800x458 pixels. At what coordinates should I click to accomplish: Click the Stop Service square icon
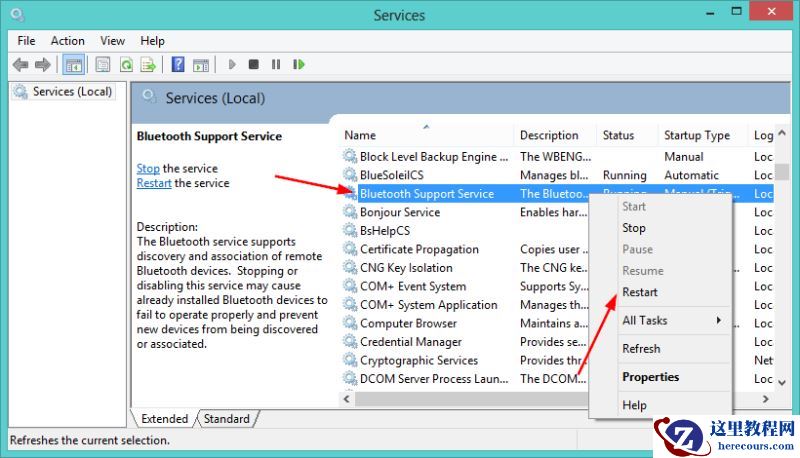tap(254, 65)
